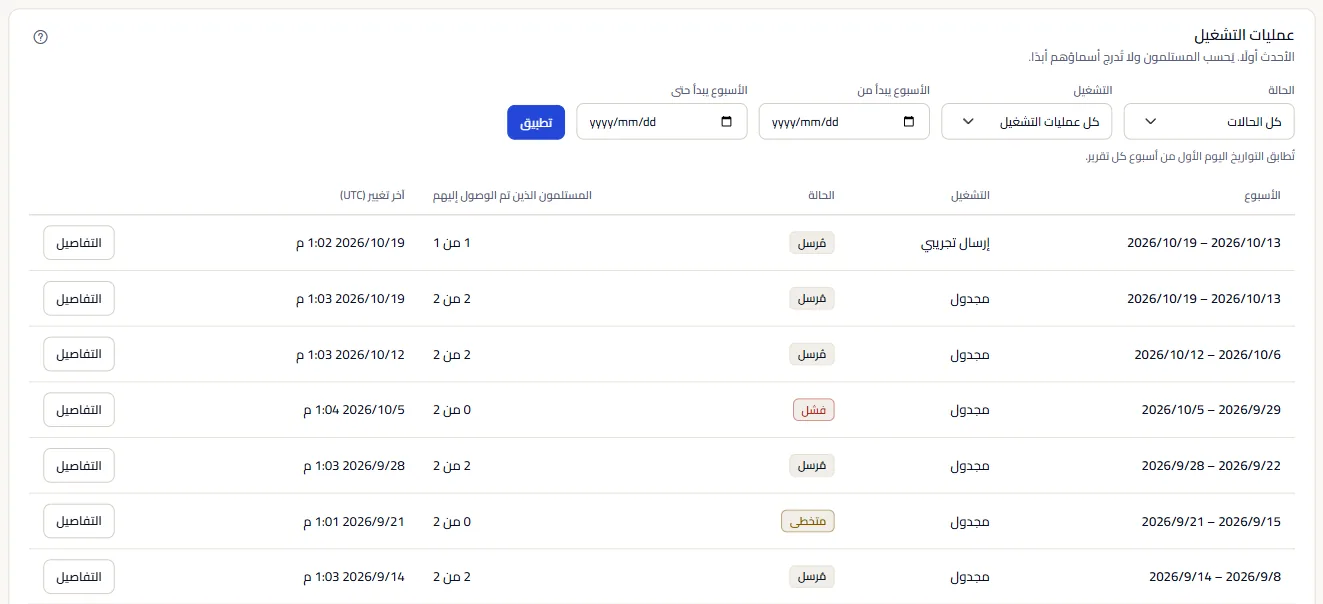This screenshot has width=1323, height=604.
Task: Open 'التفاصيل' for the 'إرسال تجريبي' run
Action: 79,243
